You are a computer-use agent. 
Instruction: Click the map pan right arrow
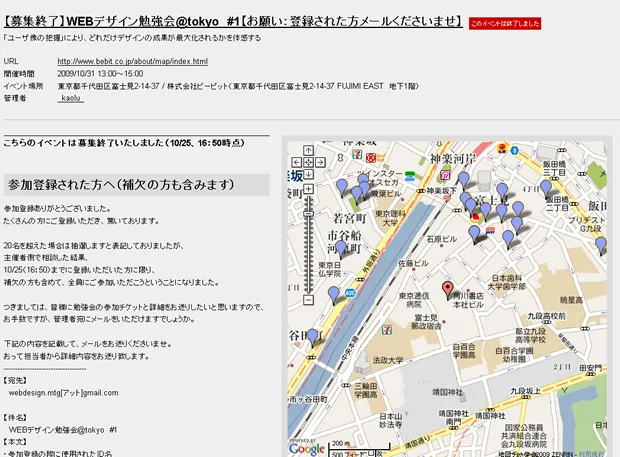point(321,161)
